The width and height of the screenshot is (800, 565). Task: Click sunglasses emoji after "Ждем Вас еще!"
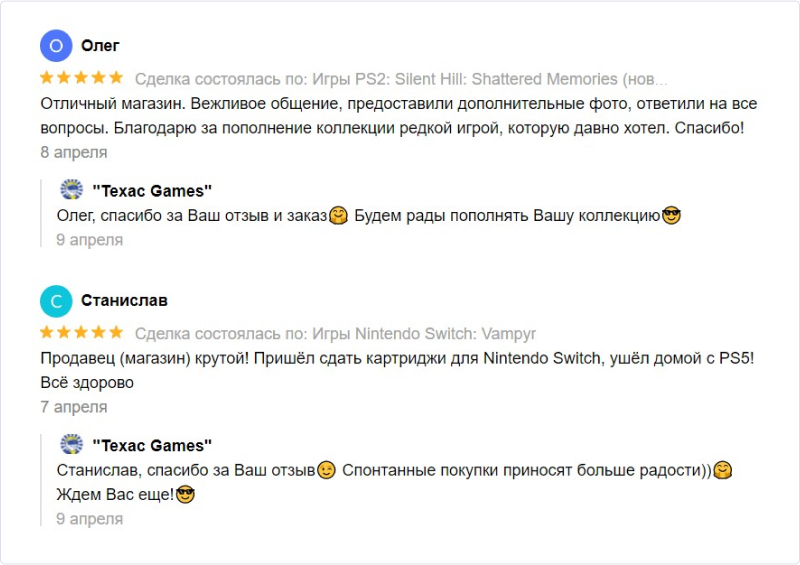tap(184, 494)
